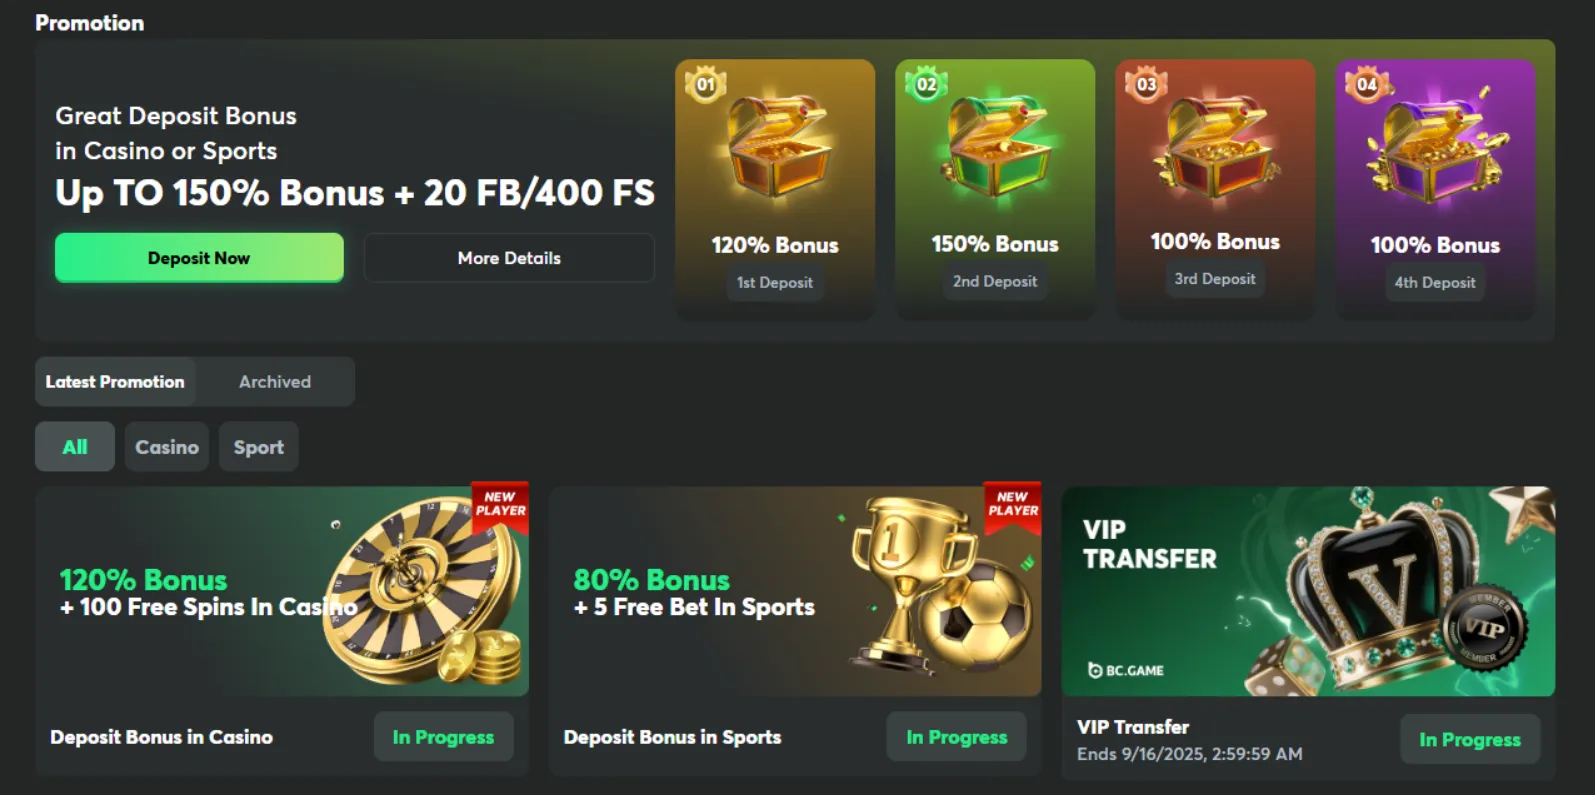
Task: Click the BC.GAME logo on the VIP banner
Action: coord(1126,670)
